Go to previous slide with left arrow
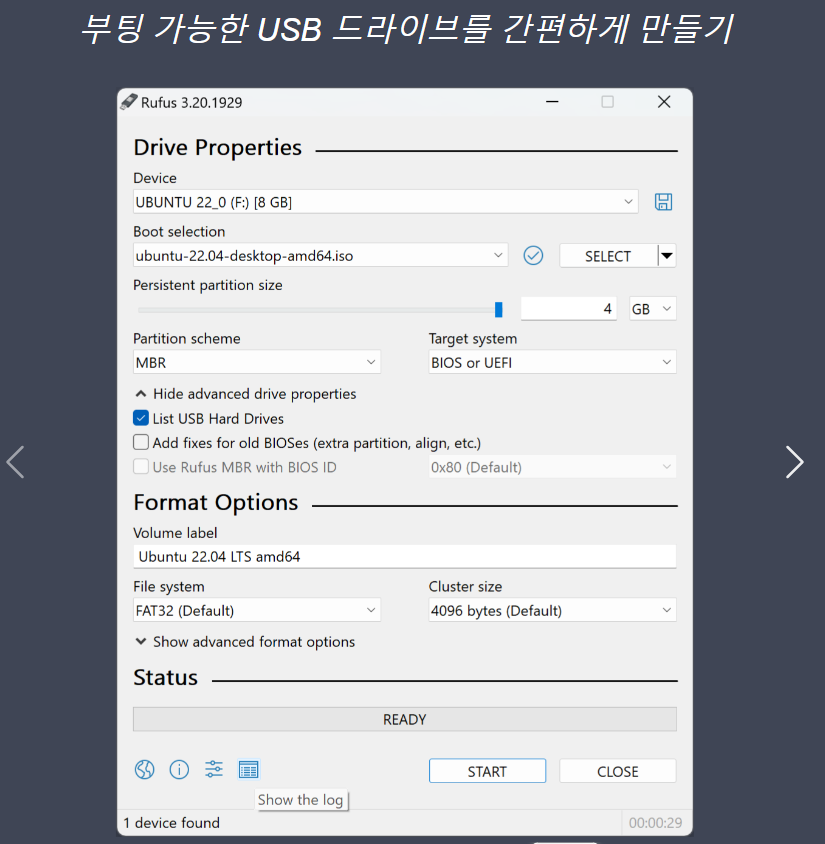The image size is (825, 844). [x=16, y=461]
